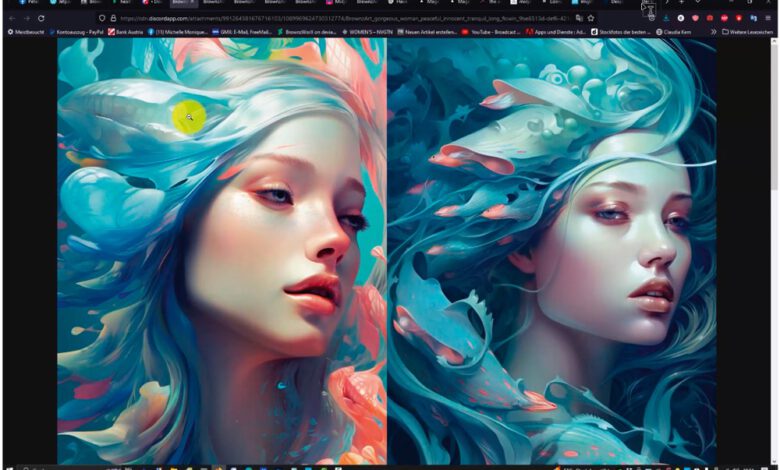
Task: Open the Kontoauszug - PayPal bookmark
Action: [x=77, y=32]
